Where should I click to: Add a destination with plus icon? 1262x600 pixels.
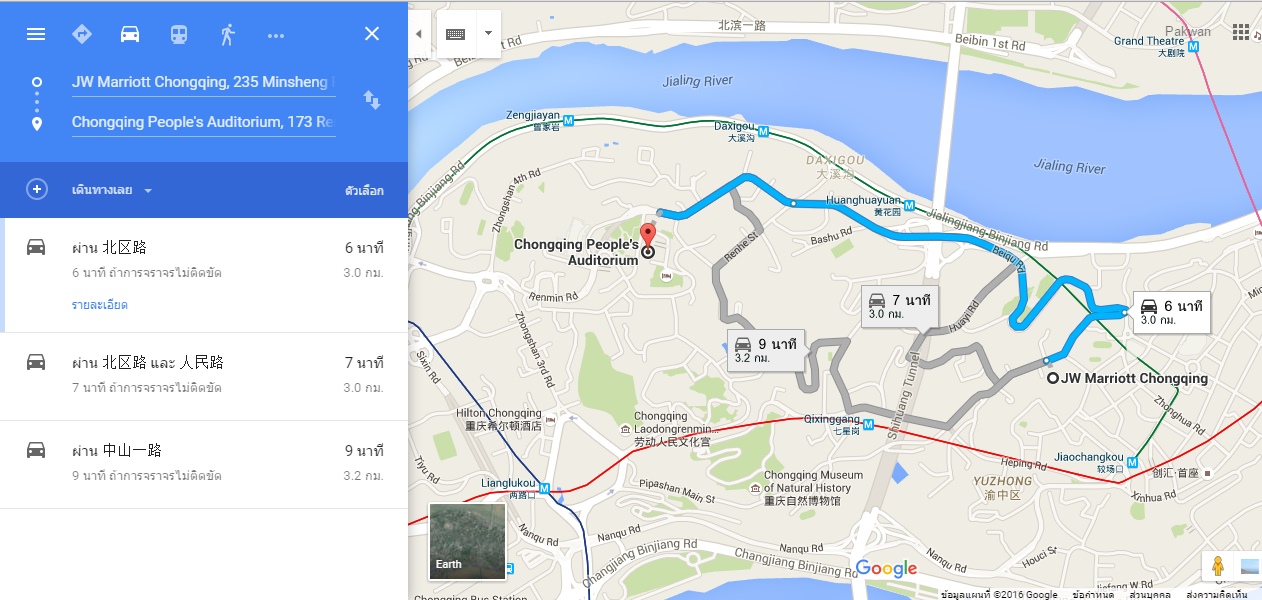37,190
